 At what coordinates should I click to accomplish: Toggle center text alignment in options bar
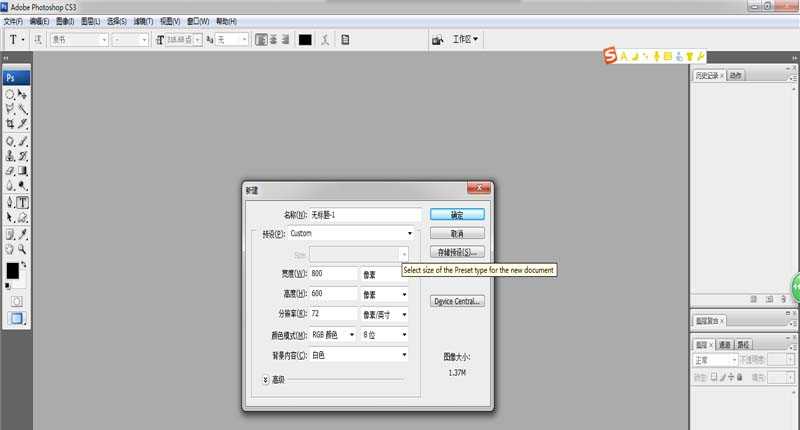point(272,40)
